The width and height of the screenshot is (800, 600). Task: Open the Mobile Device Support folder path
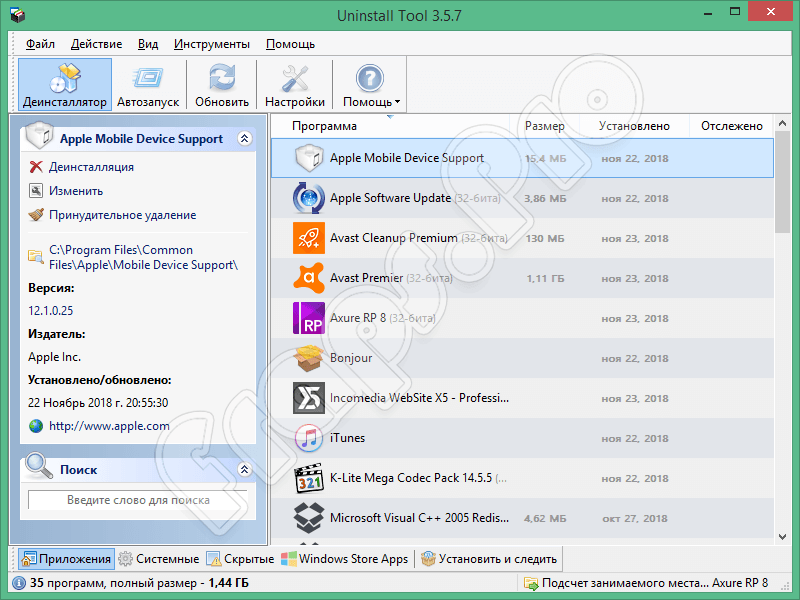tap(143, 257)
